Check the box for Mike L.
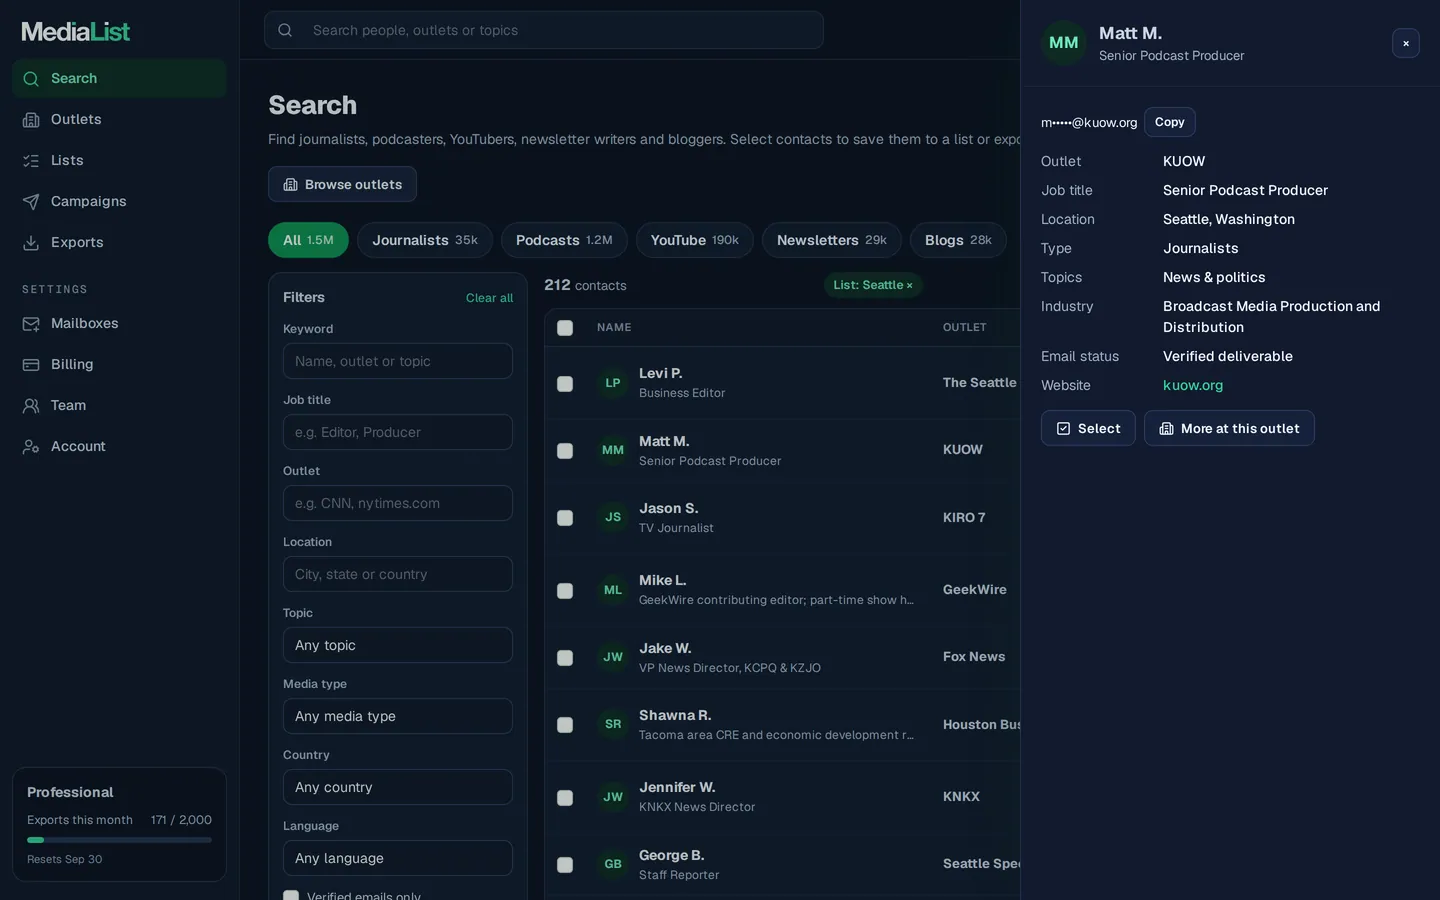This screenshot has height=900, width=1440. pyautogui.click(x=565, y=591)
